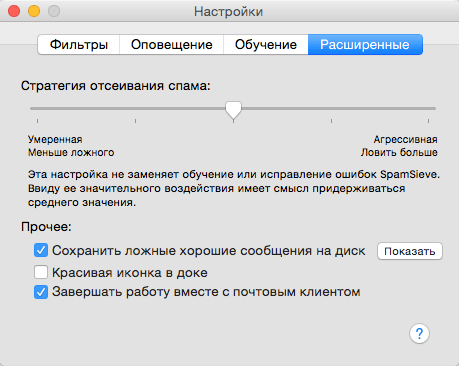Click the Агрессивная label under the slider
The height and width of the screenshot is (366, 459).
[405, 139]
